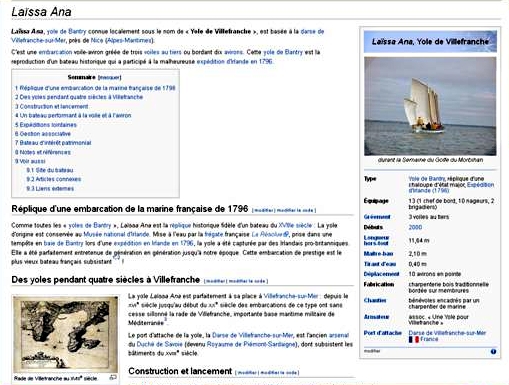Click the infobox info icon beside modifier
Image resolution: width=509 pixels, height=385 pixels.
pyautogui.click(x=493, y=352)
